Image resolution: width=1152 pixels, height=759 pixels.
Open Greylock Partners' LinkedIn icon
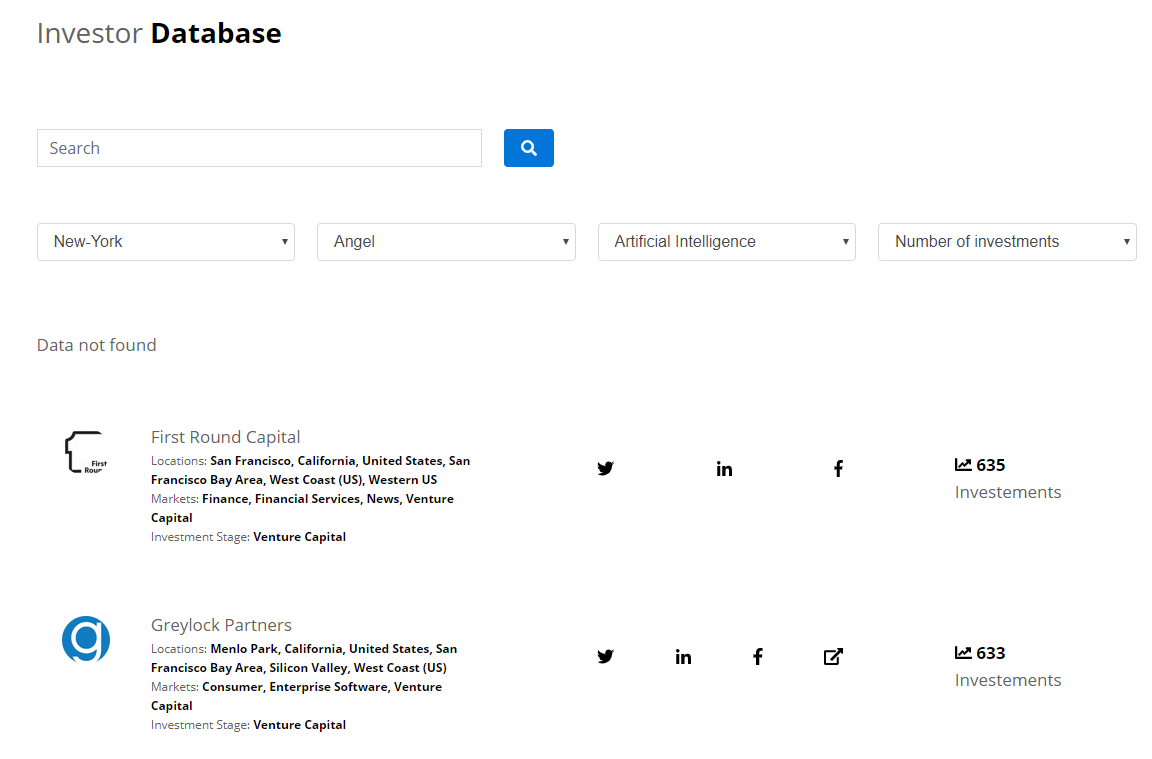(x=683, y=656)
